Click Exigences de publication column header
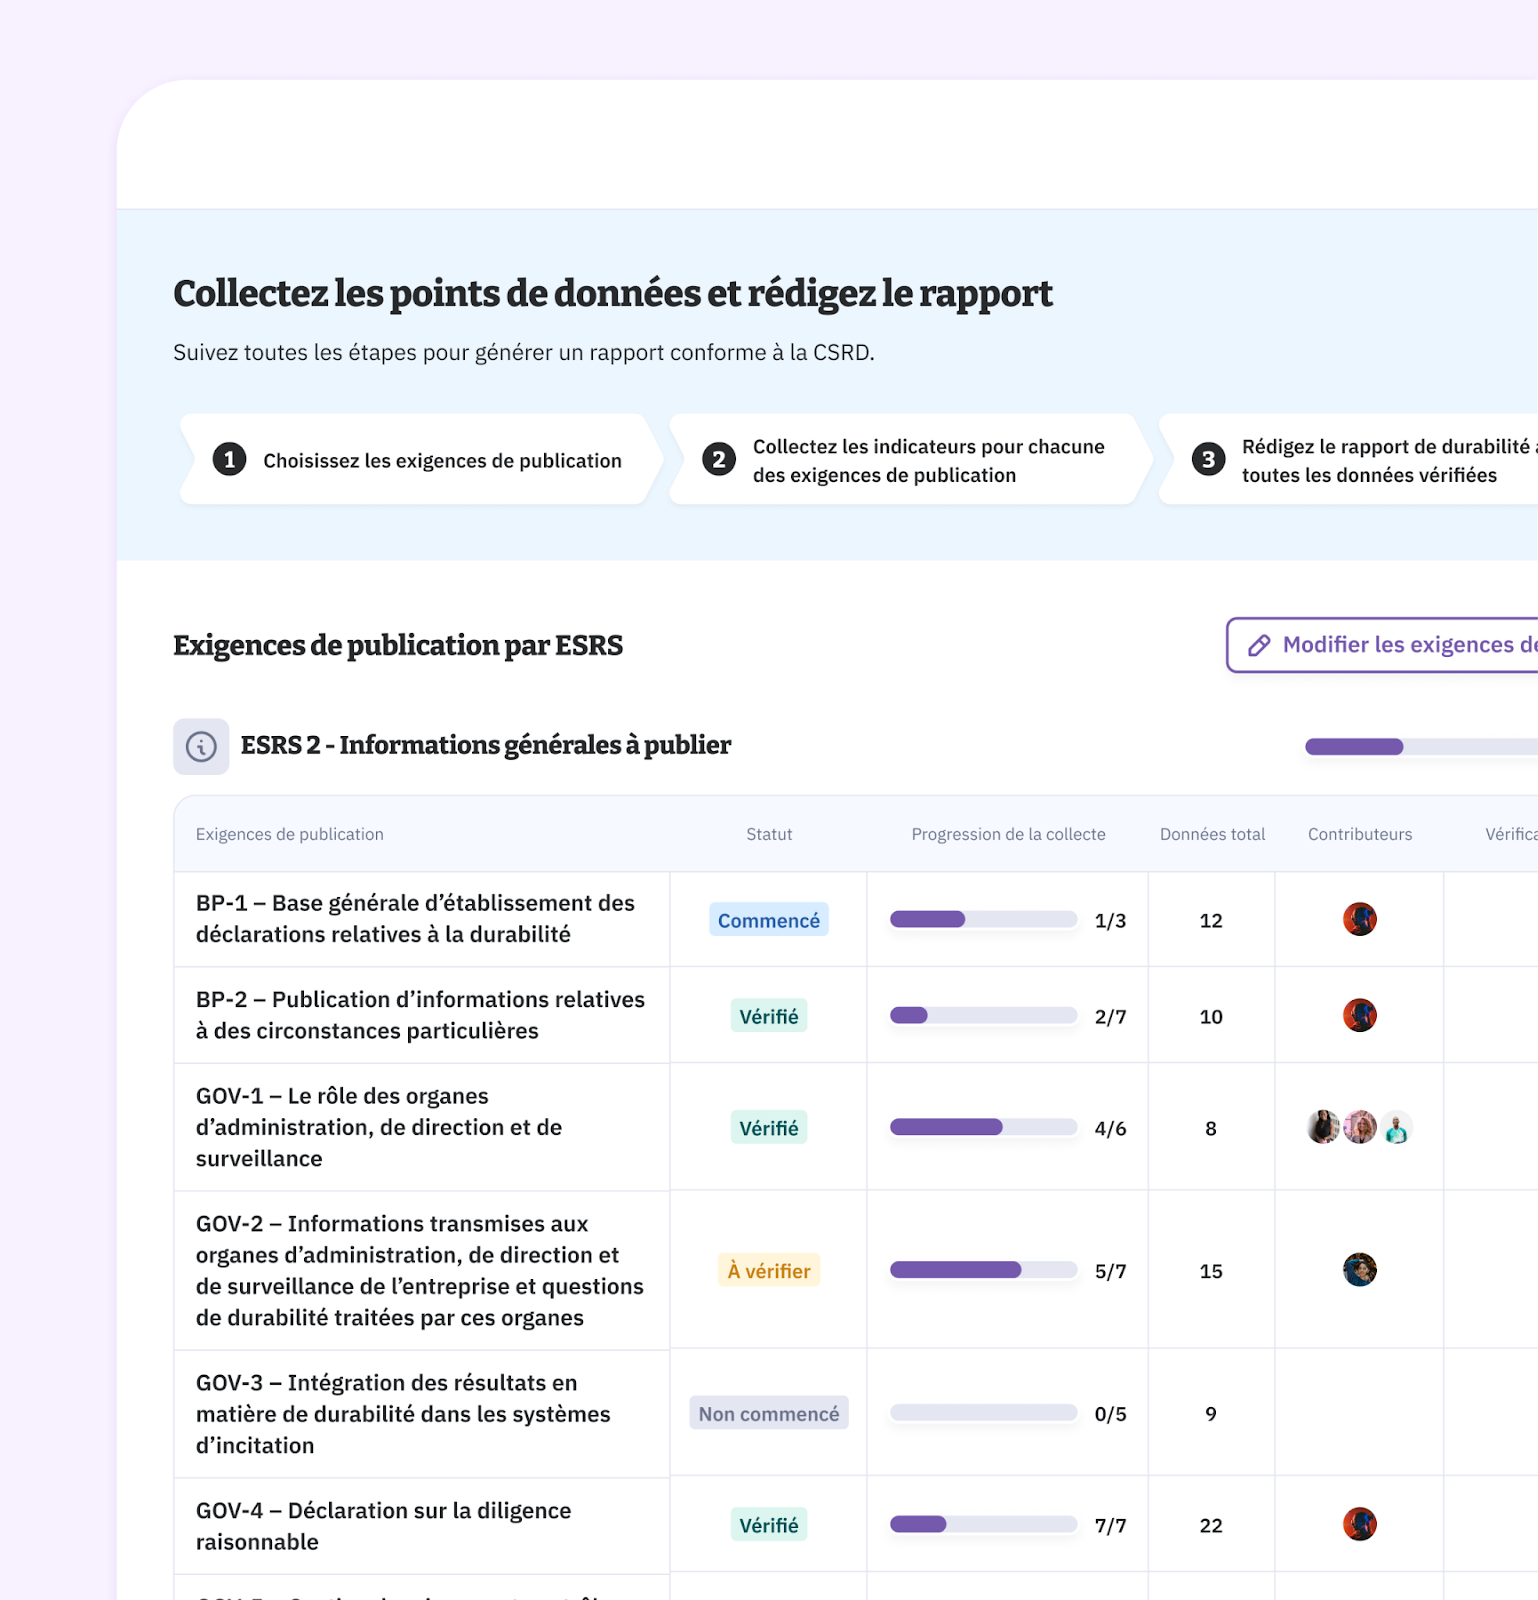1538x1600 pixels. click(290, 834)
